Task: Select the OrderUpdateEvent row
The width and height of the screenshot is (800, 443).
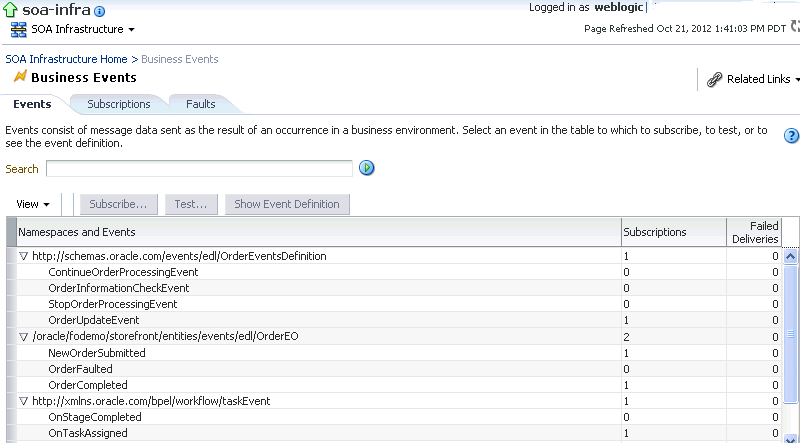Action: click(398, 321)
